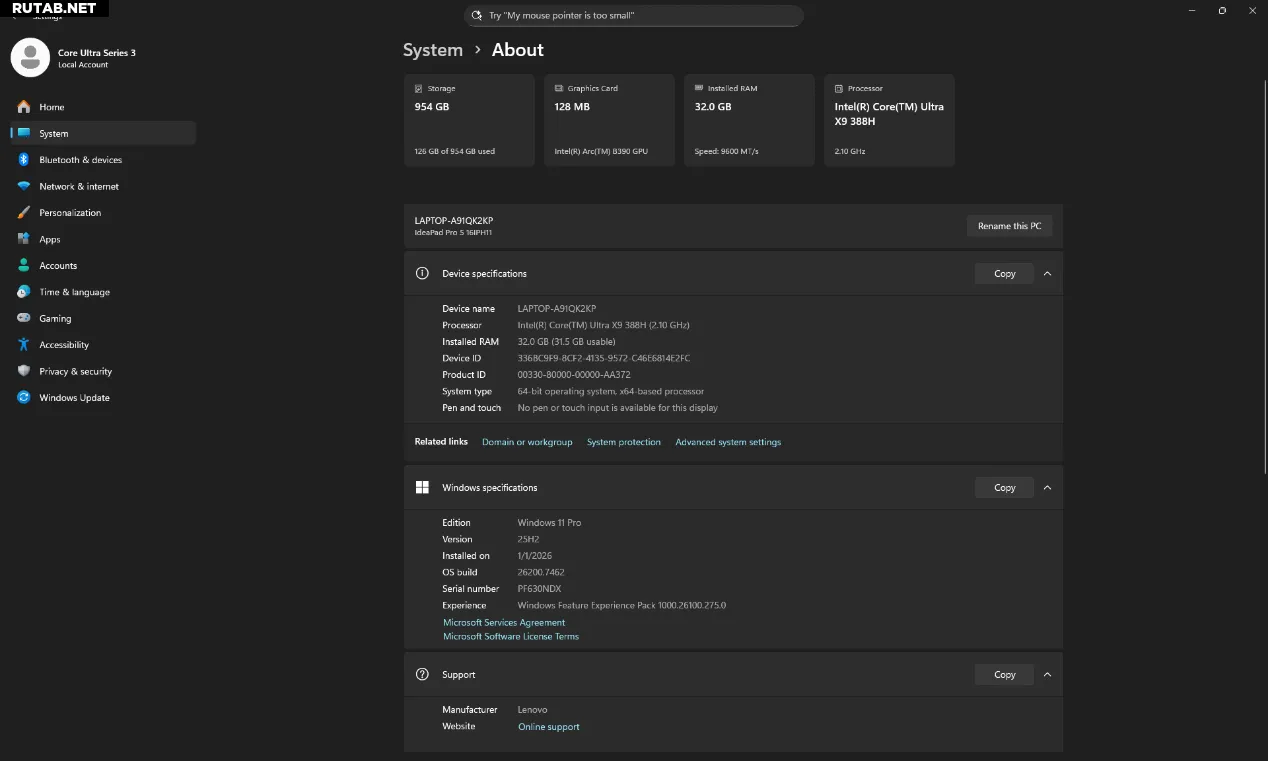Viewport: 1268px width, 761px height.
Task: Select Privacy & security shield icon
Action: tap(23, 371)
